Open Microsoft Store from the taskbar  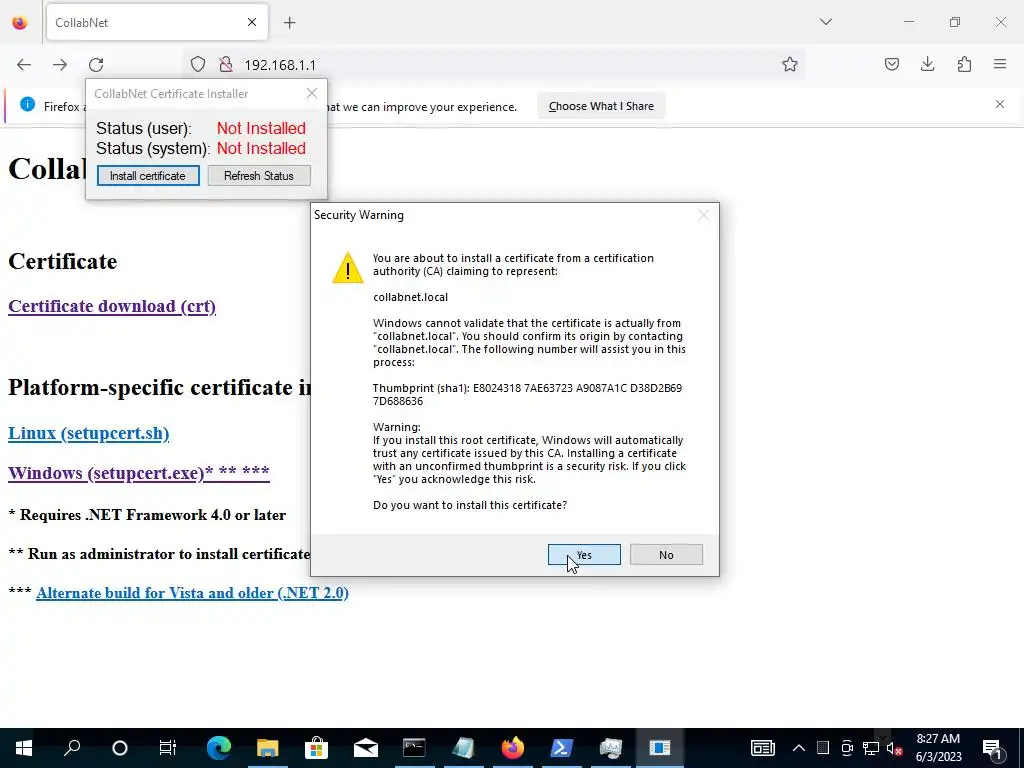[316, 748]
